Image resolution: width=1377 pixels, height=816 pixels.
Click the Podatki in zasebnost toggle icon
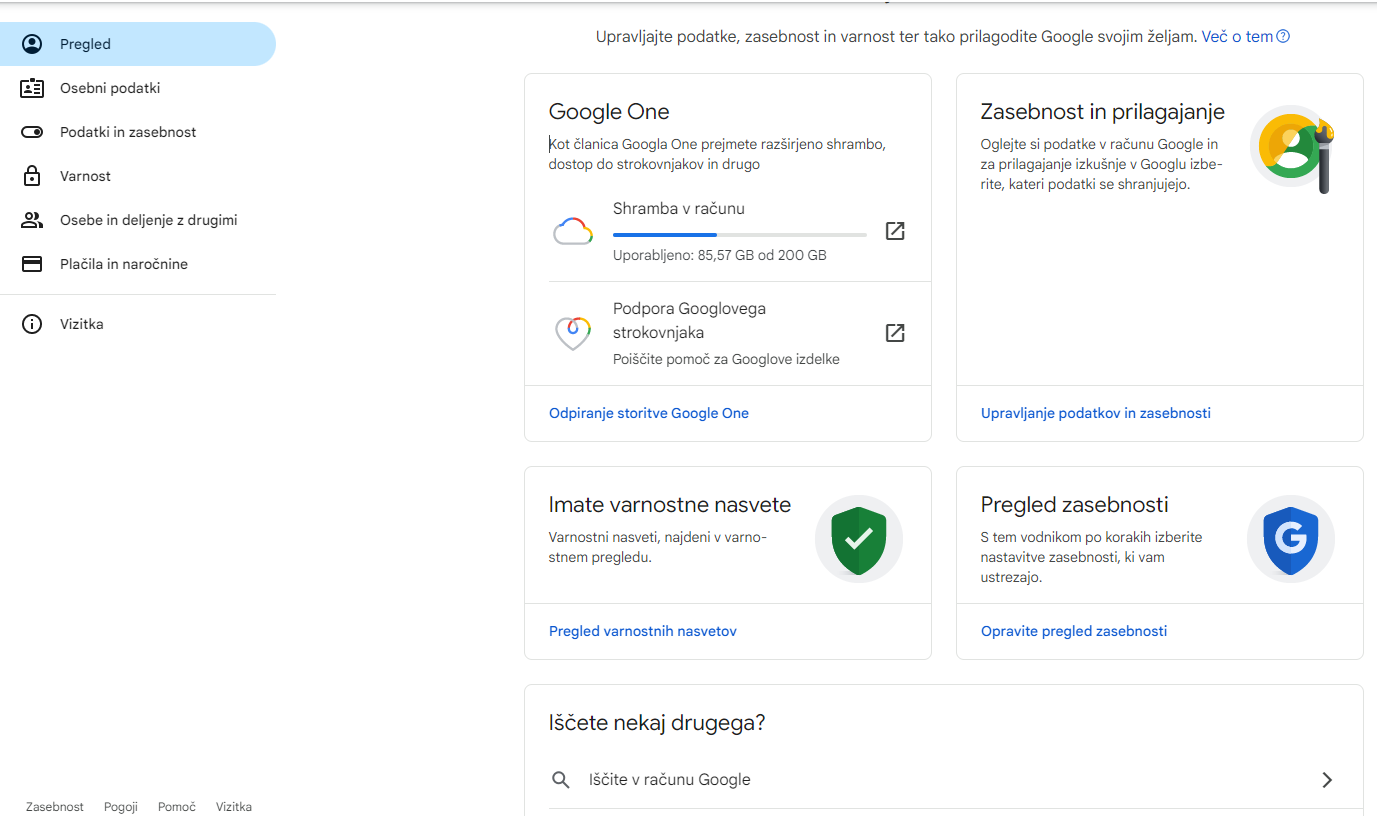32,132
